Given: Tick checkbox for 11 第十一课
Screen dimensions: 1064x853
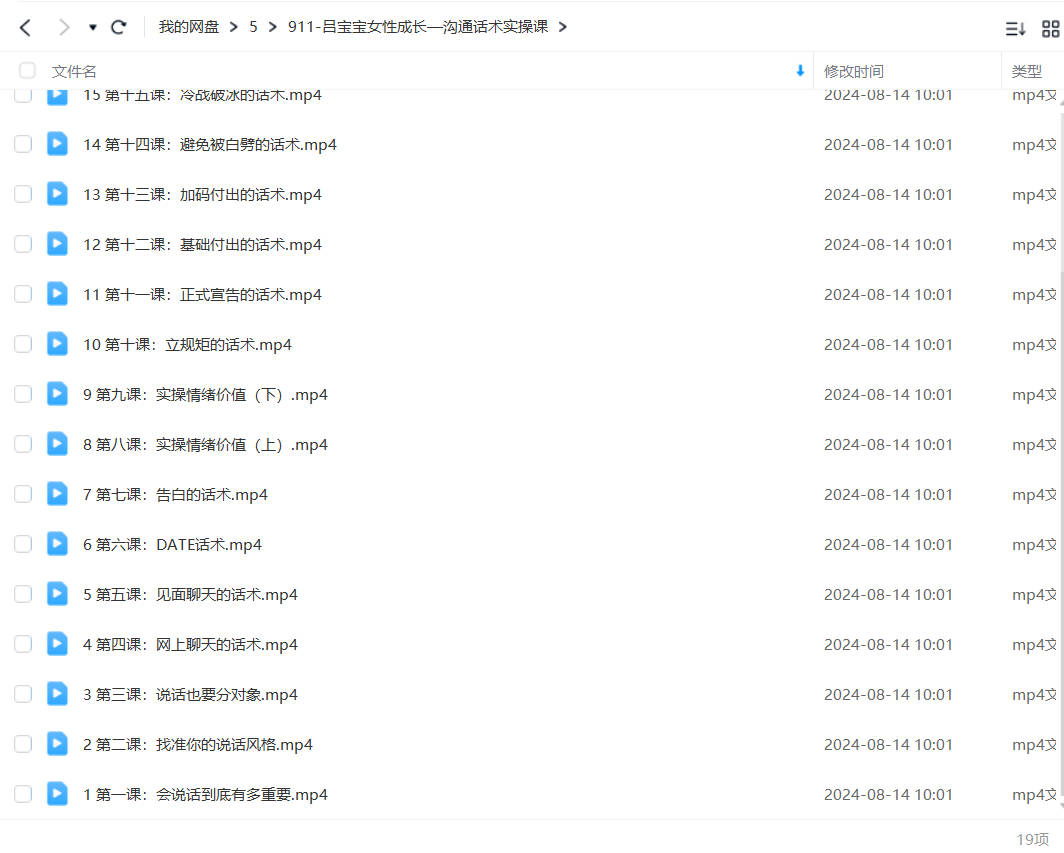Looking at the screenshot, I should pyautogui.click(x=23, y=294).
